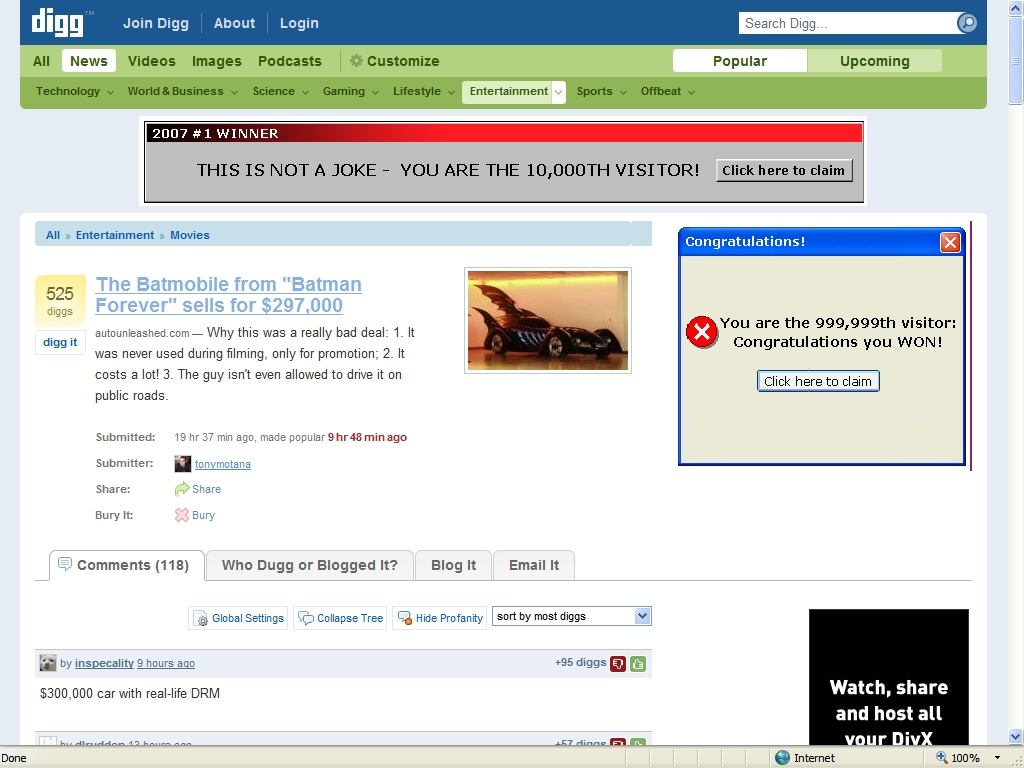Switch to the Upcoming view

pos(874,61)
